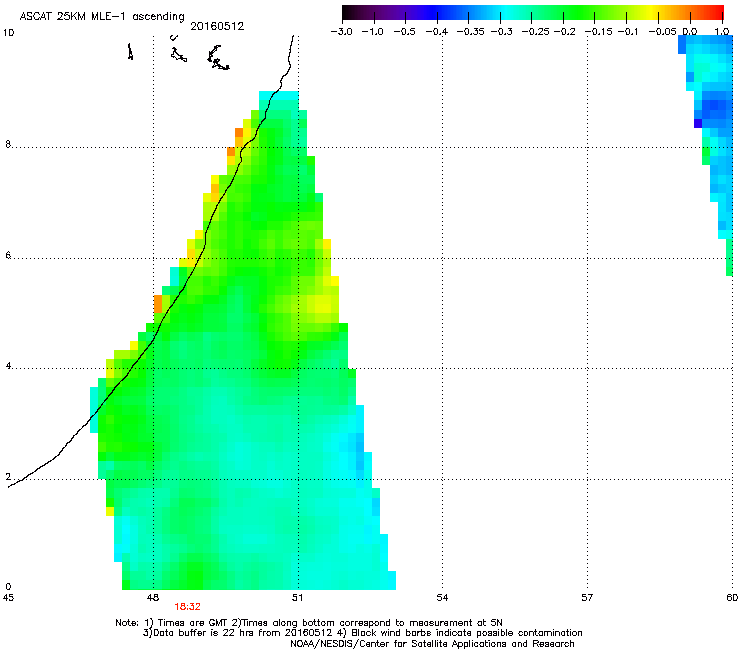Click the 'Data buffer is 22 hrs' note line
Viewport: 740px width, 650px height.
point(362,633)
